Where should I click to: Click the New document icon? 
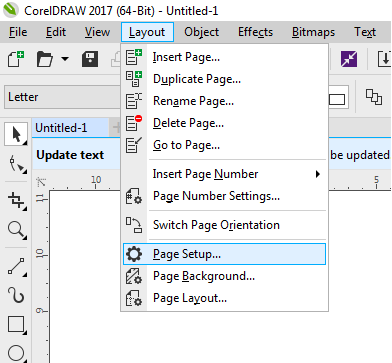point(16,59)
